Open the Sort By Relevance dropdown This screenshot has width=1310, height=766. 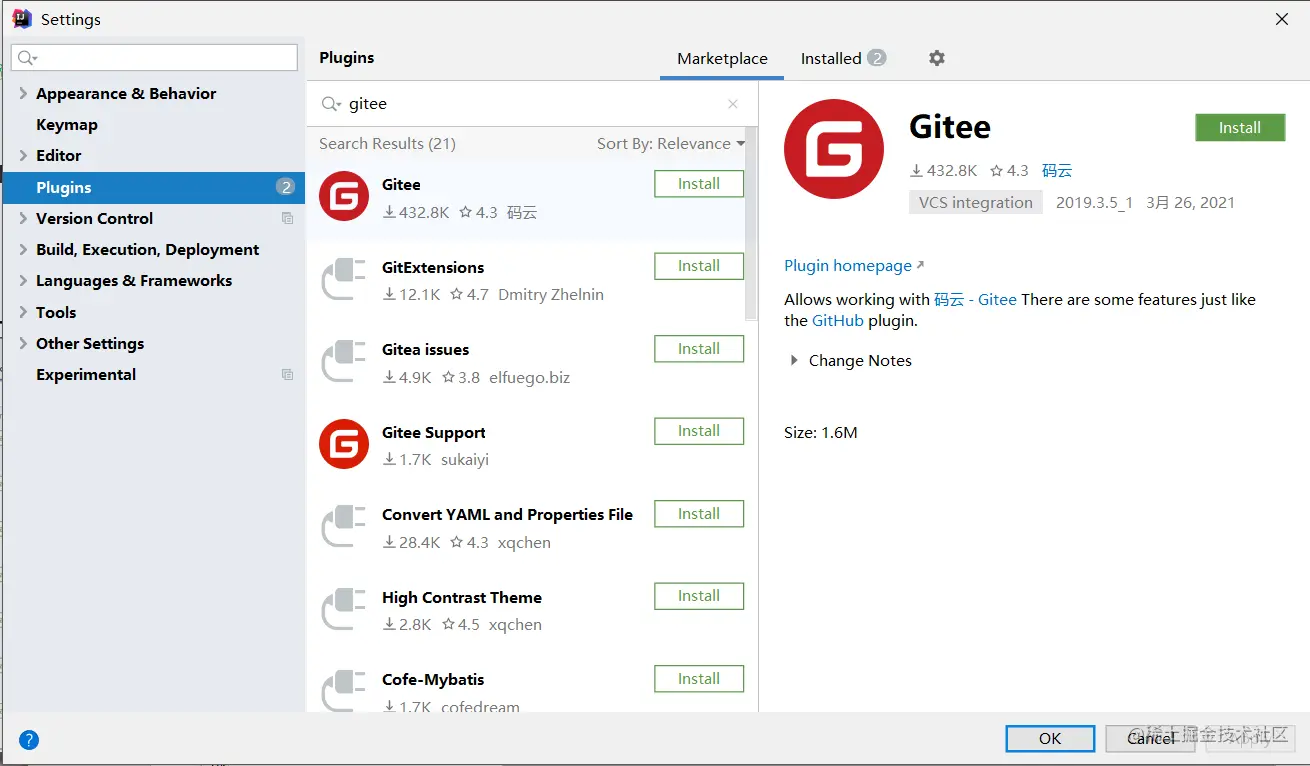coord(671,144)
